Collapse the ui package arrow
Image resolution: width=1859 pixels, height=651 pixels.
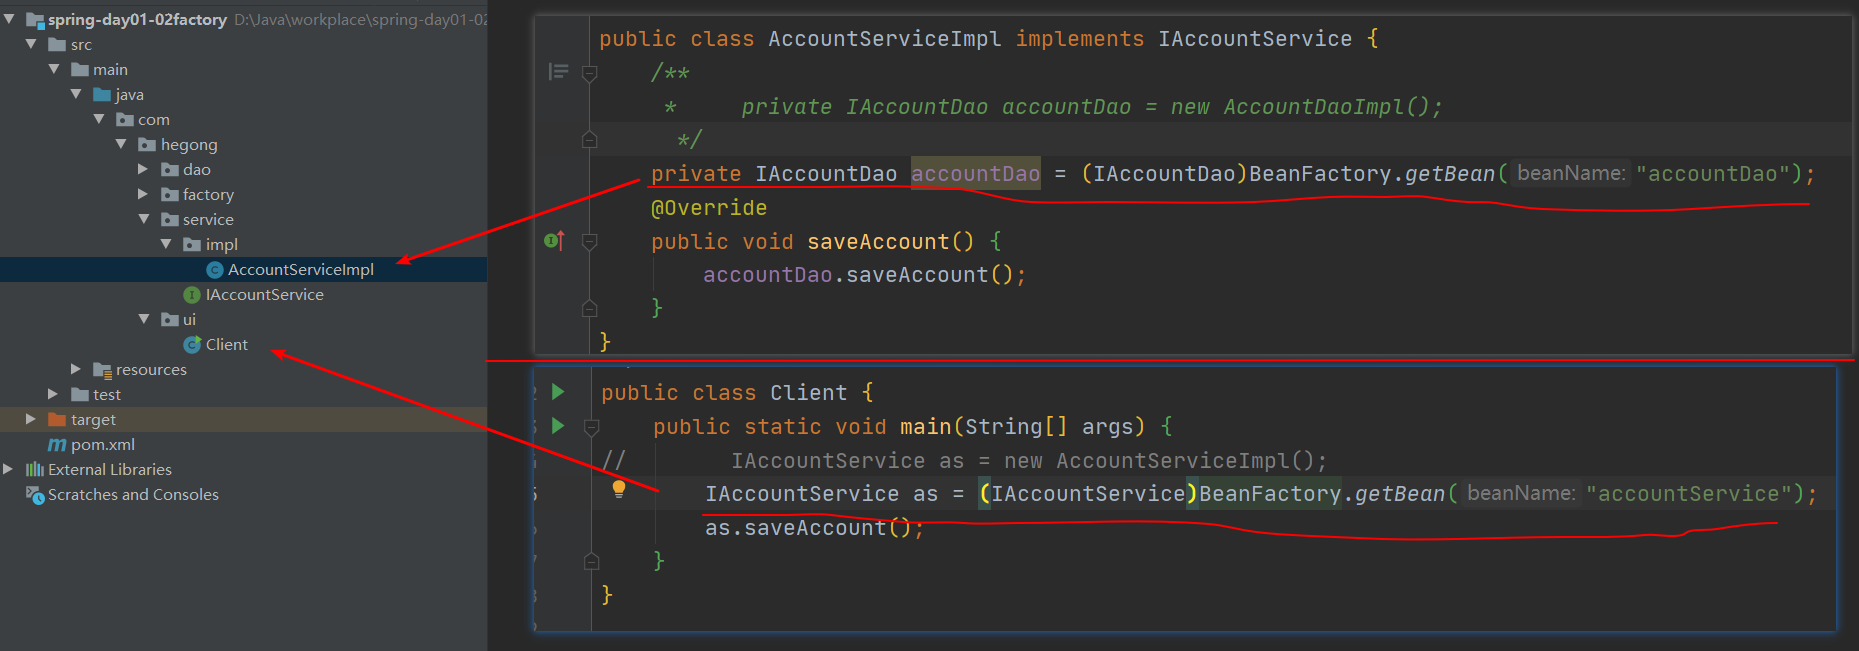[x=144, y=319]
